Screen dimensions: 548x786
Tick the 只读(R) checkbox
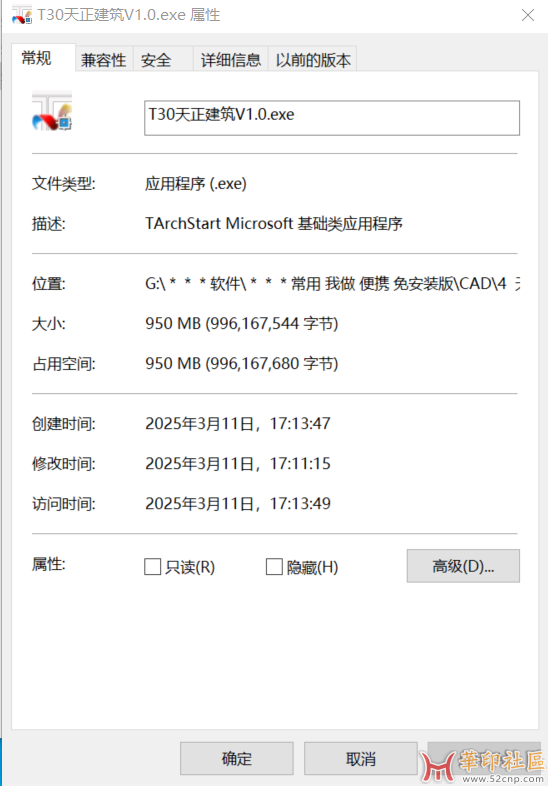(x=152, y=567)
